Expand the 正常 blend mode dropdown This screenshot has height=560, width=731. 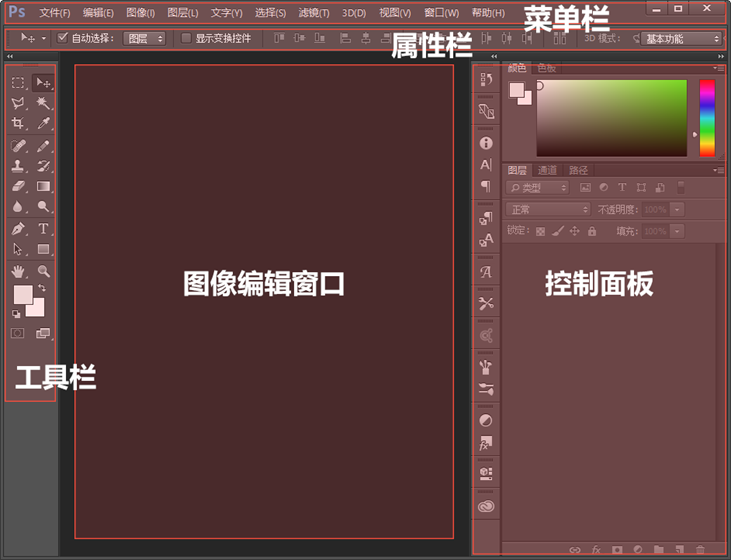[x=549, y=209]
